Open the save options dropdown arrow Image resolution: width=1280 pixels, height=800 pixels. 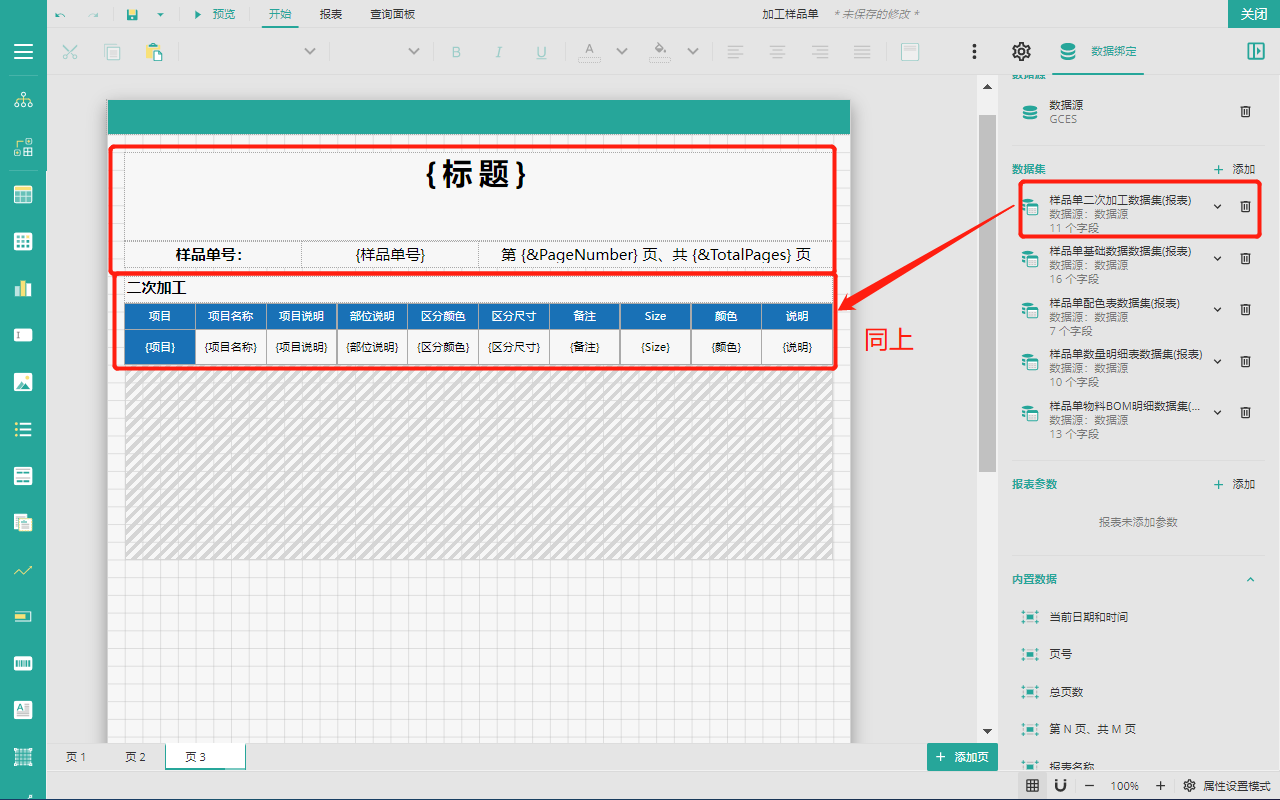point(160,14)
